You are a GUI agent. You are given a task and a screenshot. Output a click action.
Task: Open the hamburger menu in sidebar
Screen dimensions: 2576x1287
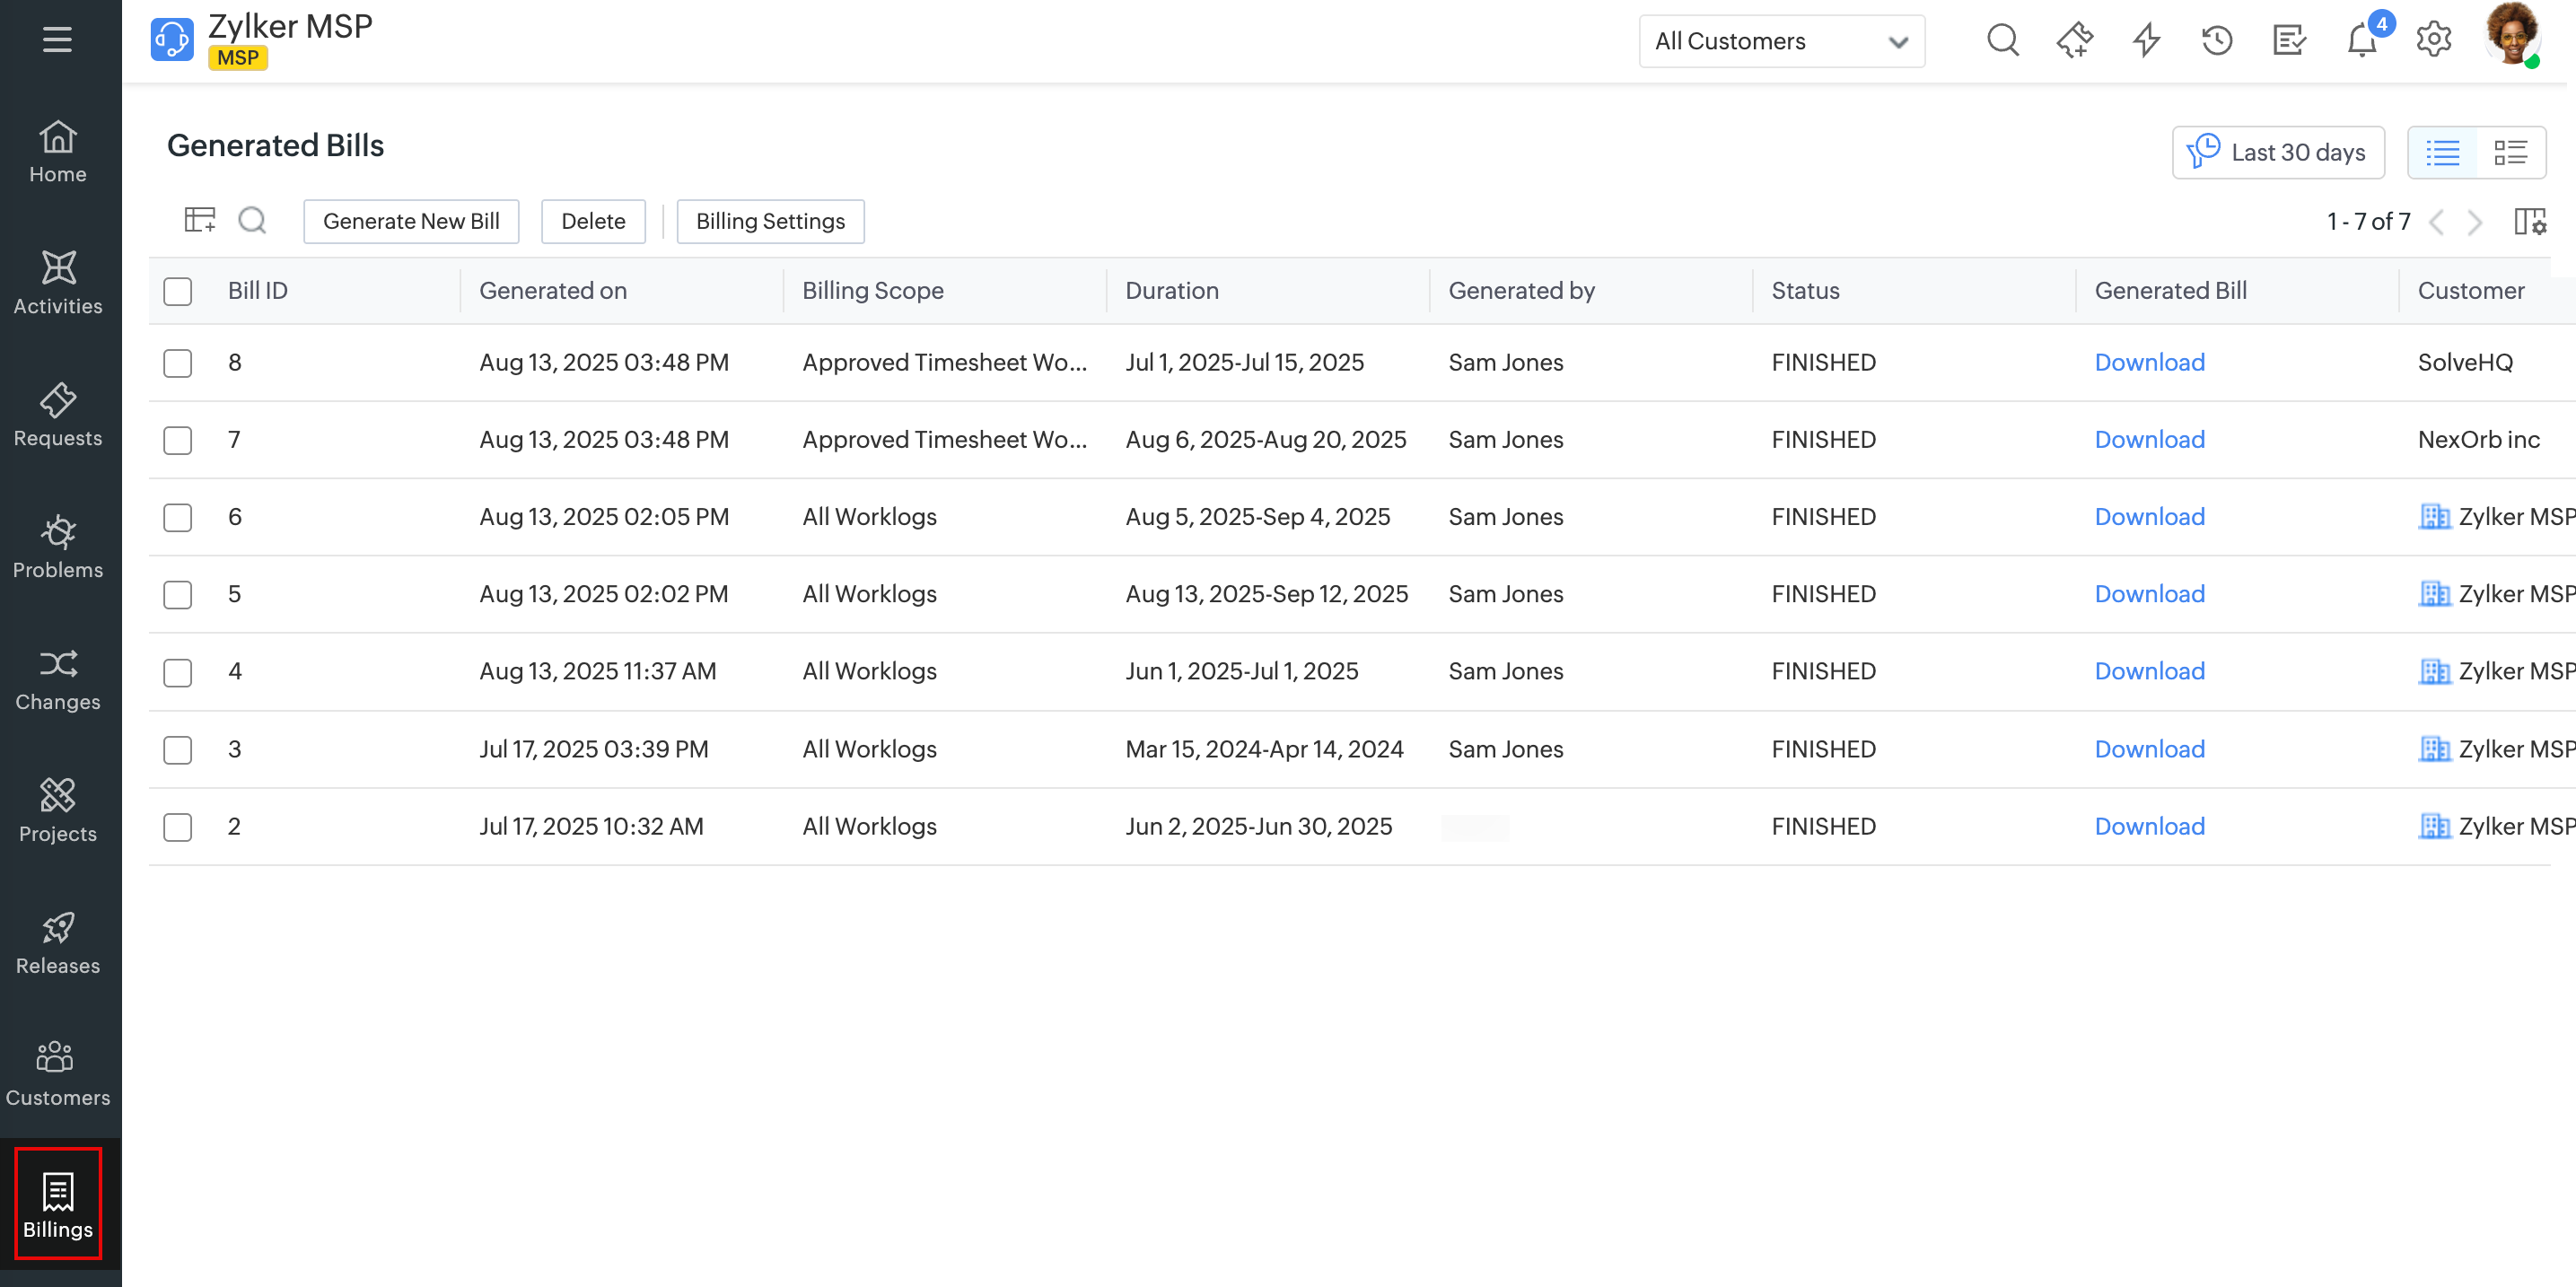click(x=57, y=39)
